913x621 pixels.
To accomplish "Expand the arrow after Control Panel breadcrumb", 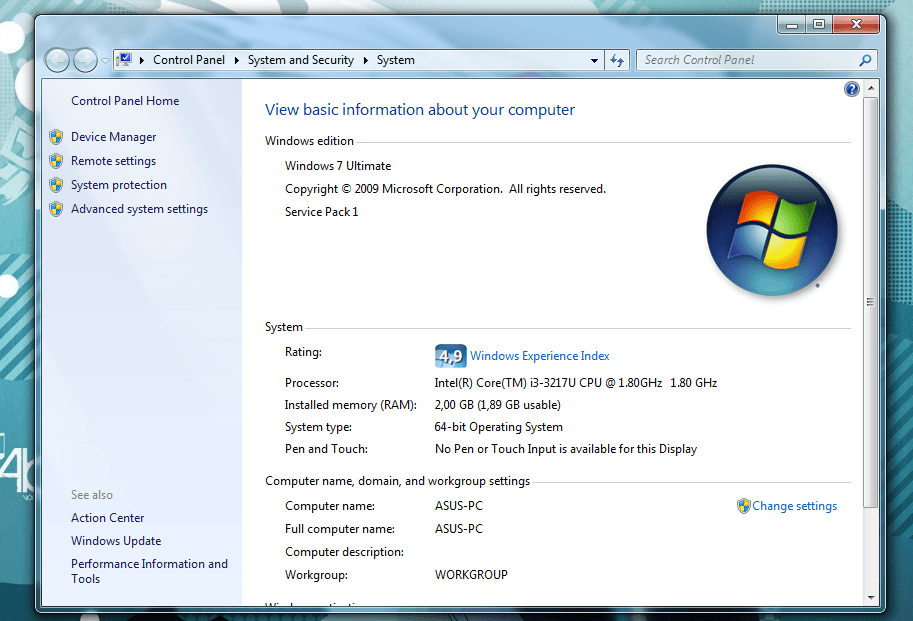I will pyautogui.click(x=236, y=60).
